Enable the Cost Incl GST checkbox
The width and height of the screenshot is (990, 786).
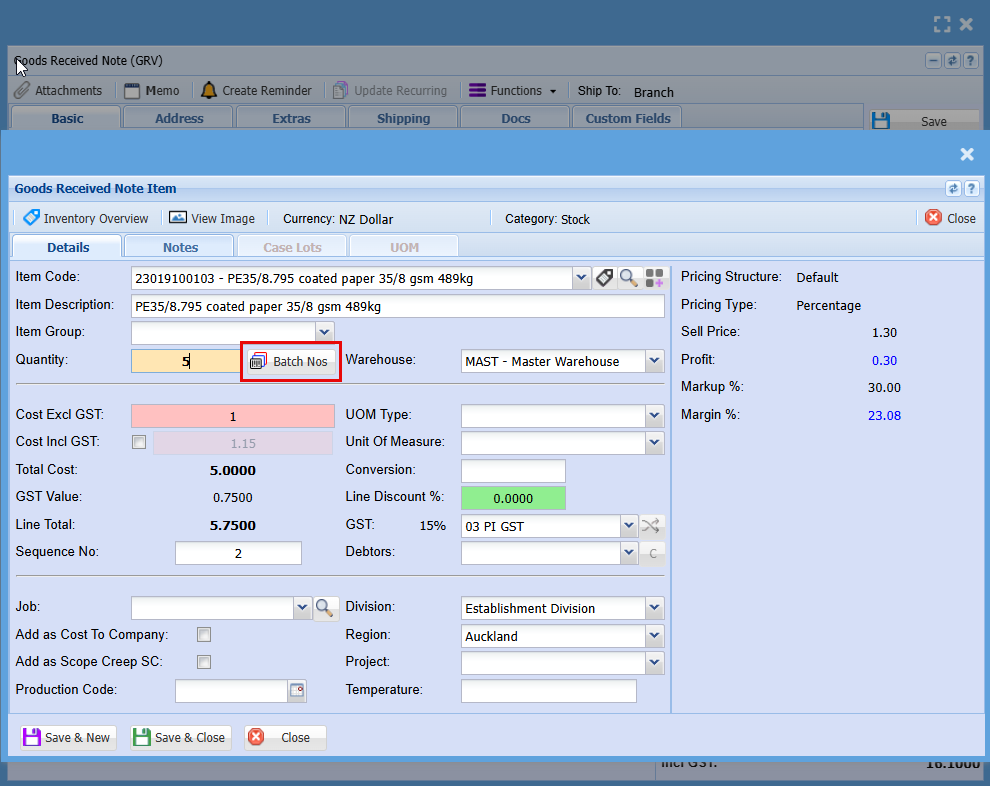139,442
